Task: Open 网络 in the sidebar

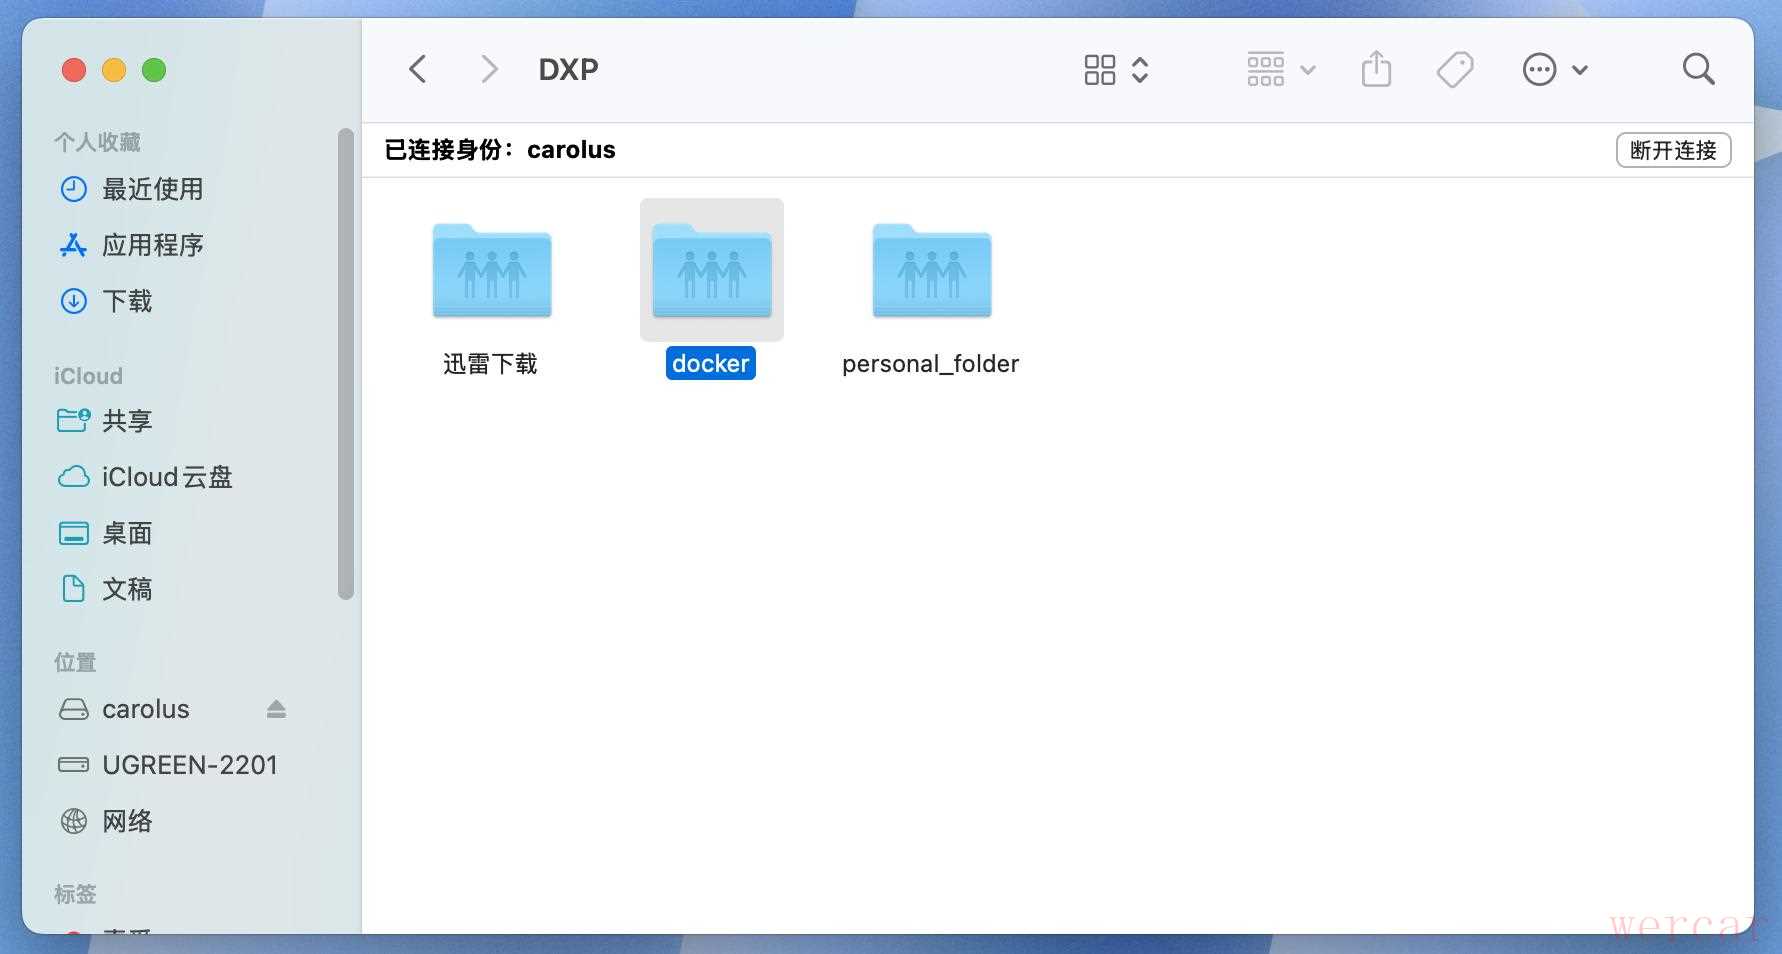Action: coord(127,821)
